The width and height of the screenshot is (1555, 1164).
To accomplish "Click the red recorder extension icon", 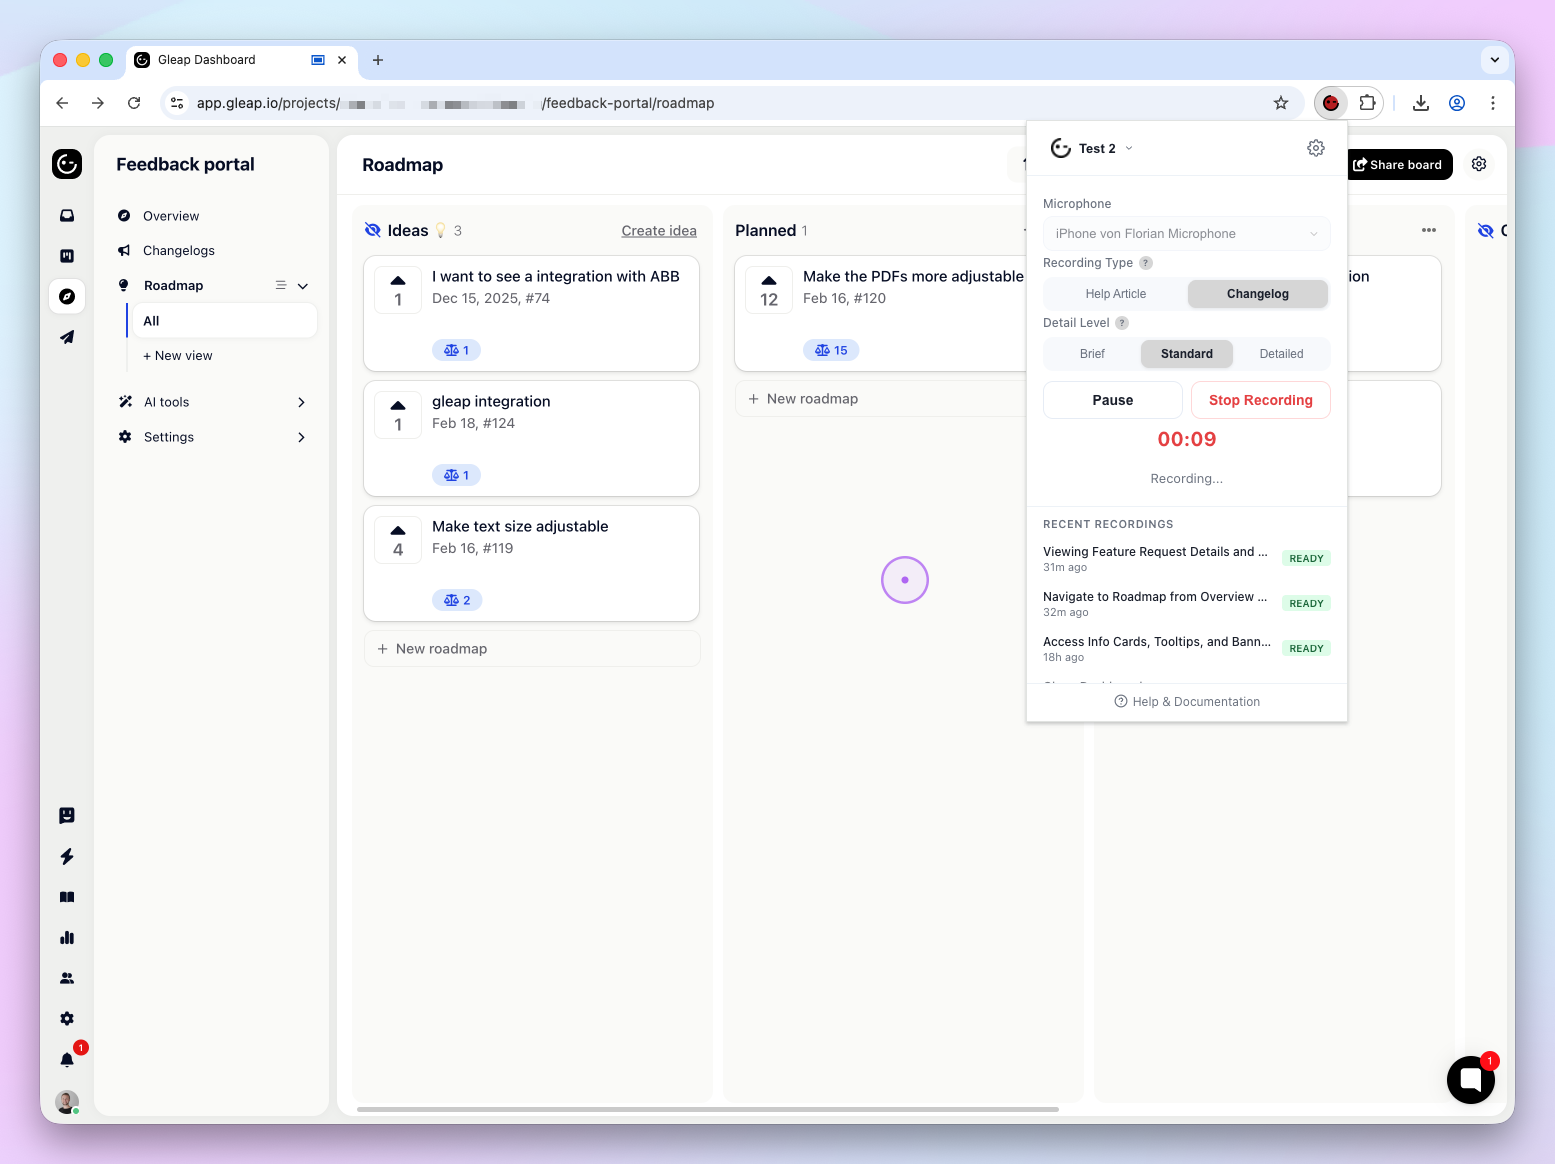I will click(x=1331, y=103).
